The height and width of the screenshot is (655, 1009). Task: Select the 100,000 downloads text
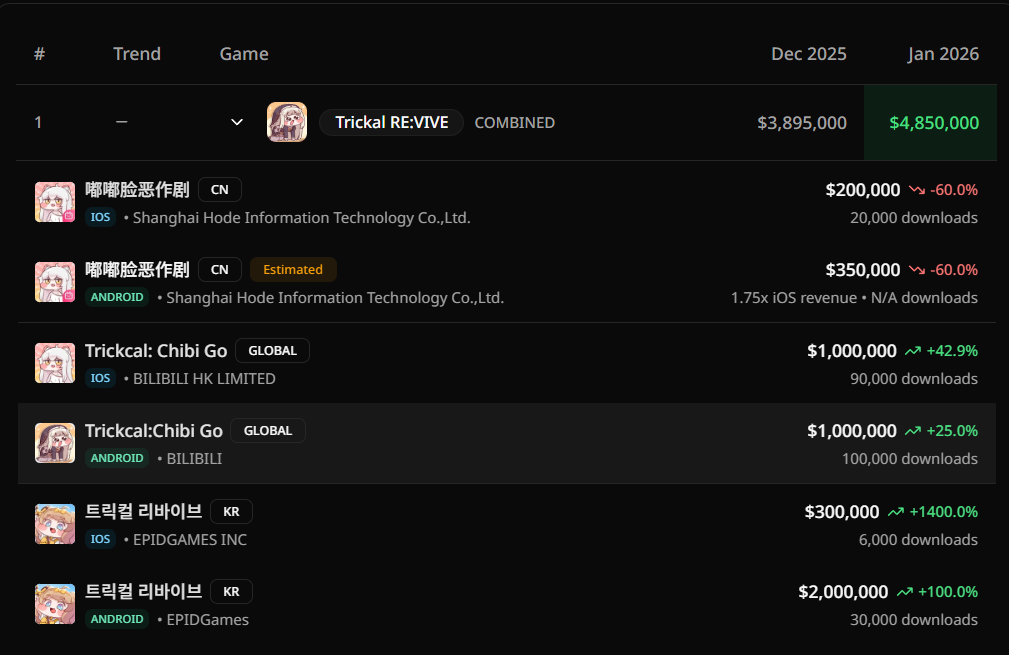[x=910, y=458]
